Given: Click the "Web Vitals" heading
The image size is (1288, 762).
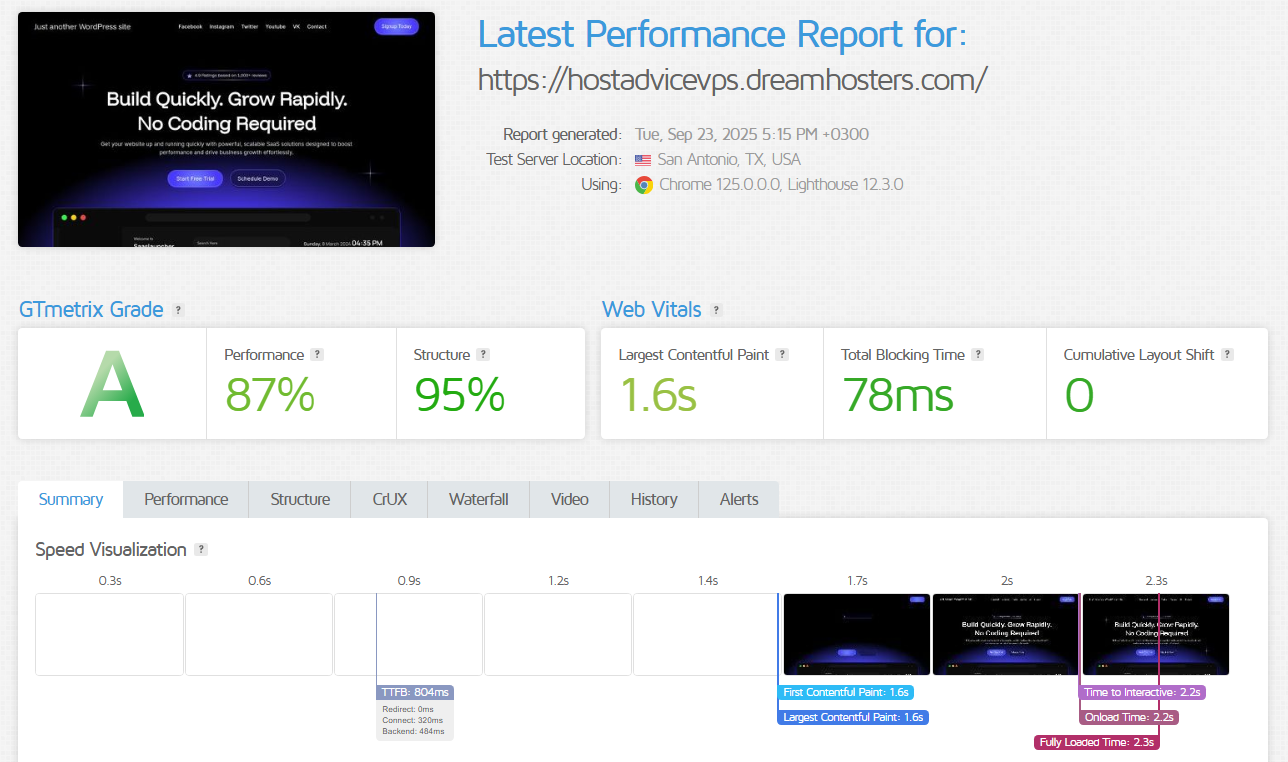Looking at the screenshot, I should click(x=652, y=310).
